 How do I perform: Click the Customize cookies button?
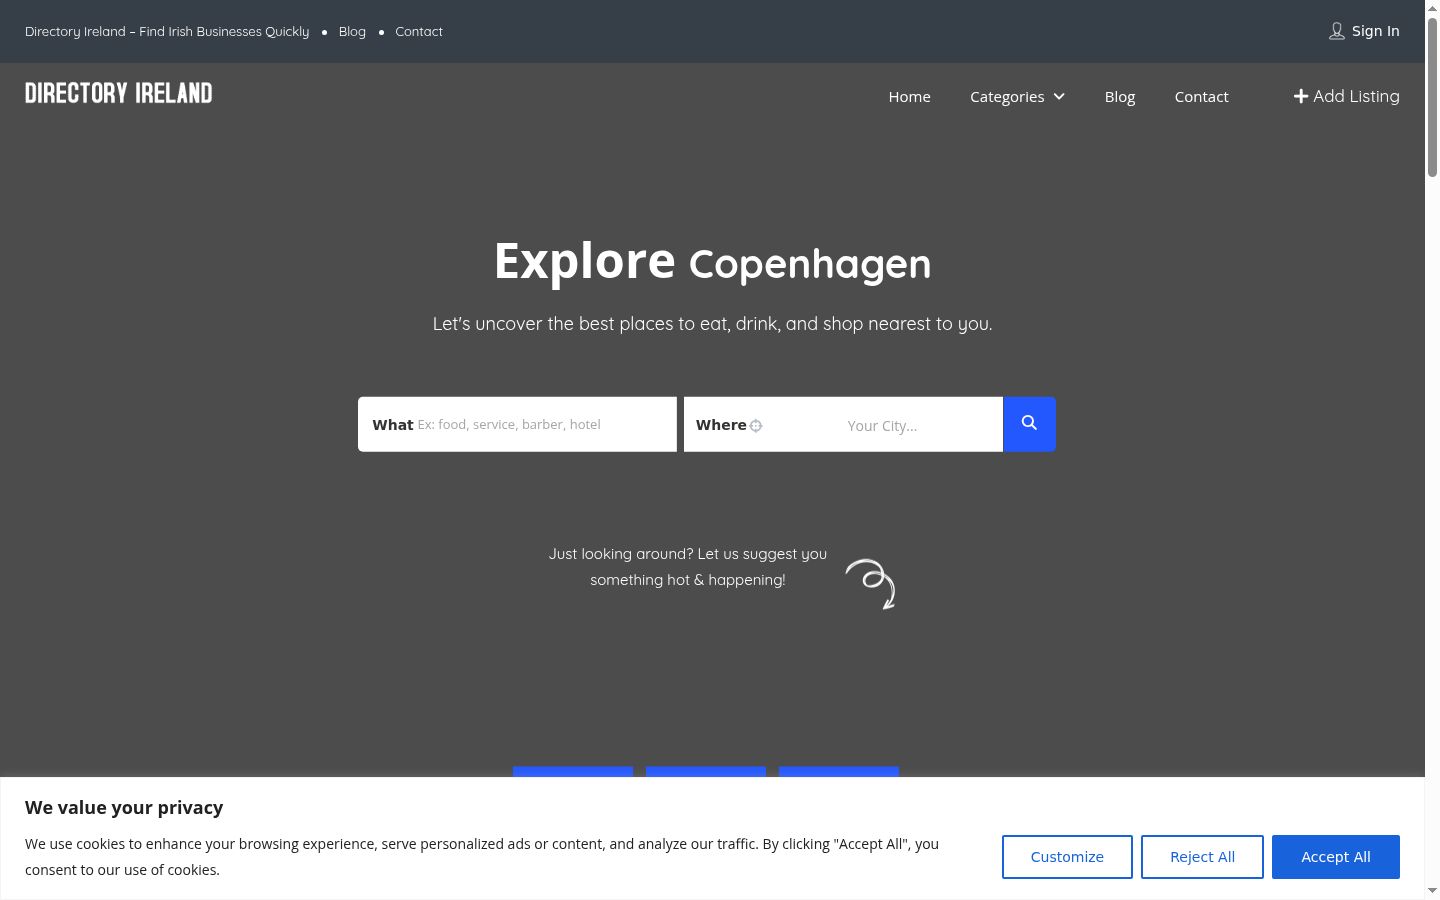pos(1067,857)
